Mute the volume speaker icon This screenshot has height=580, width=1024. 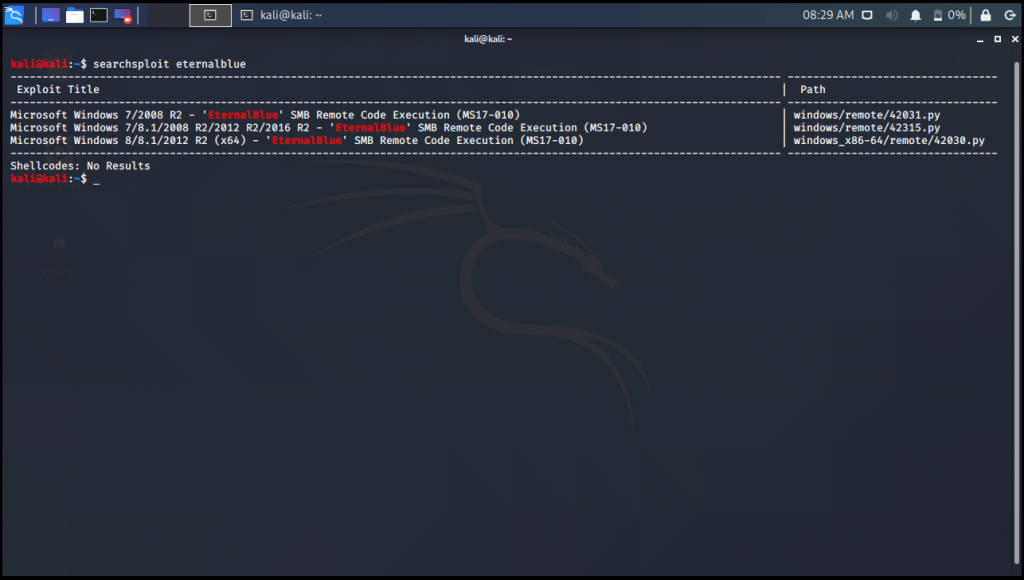pyautogui.click(x=891, y=15)
